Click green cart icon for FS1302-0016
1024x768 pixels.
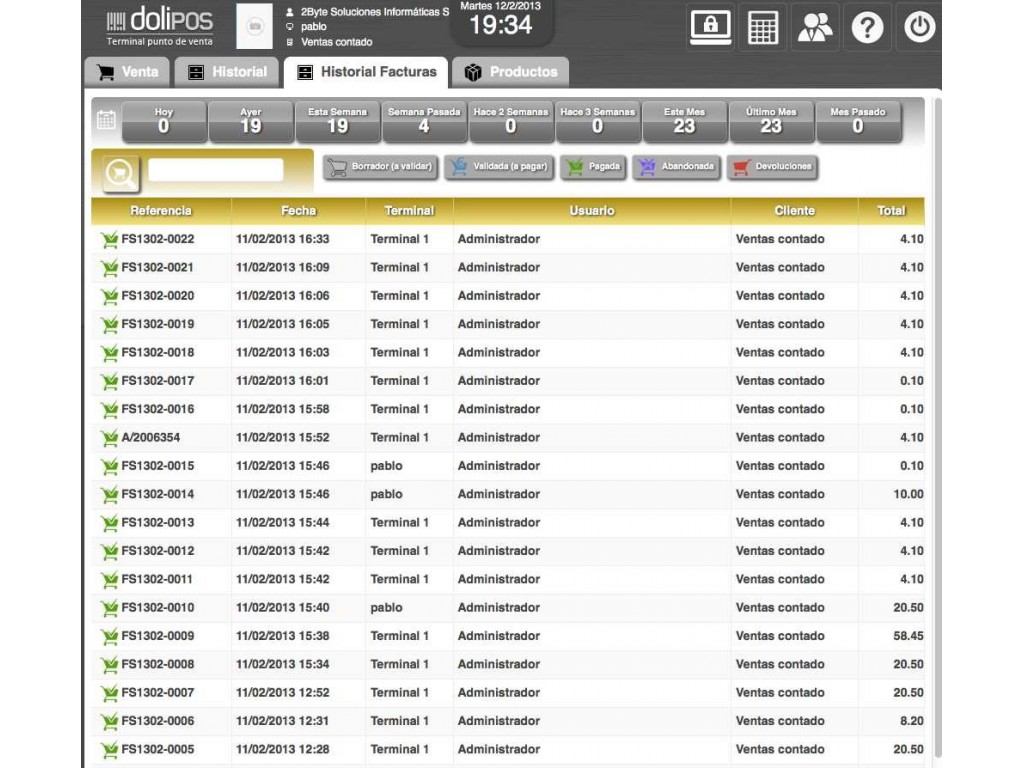pyautogui.click(x=110, y=409)
